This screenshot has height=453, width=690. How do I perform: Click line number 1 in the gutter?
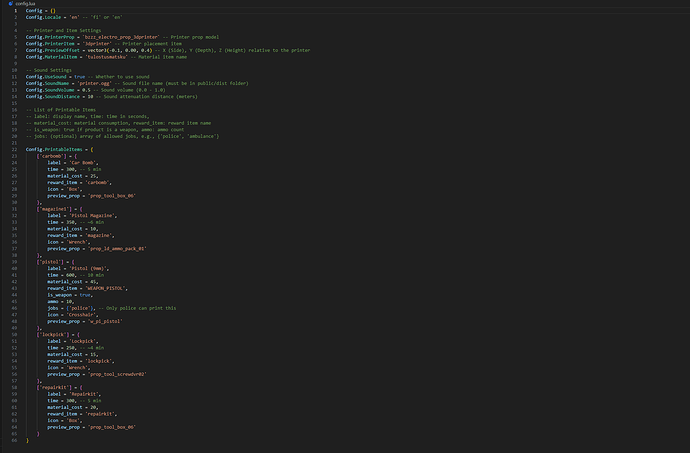tap(15, 11)
